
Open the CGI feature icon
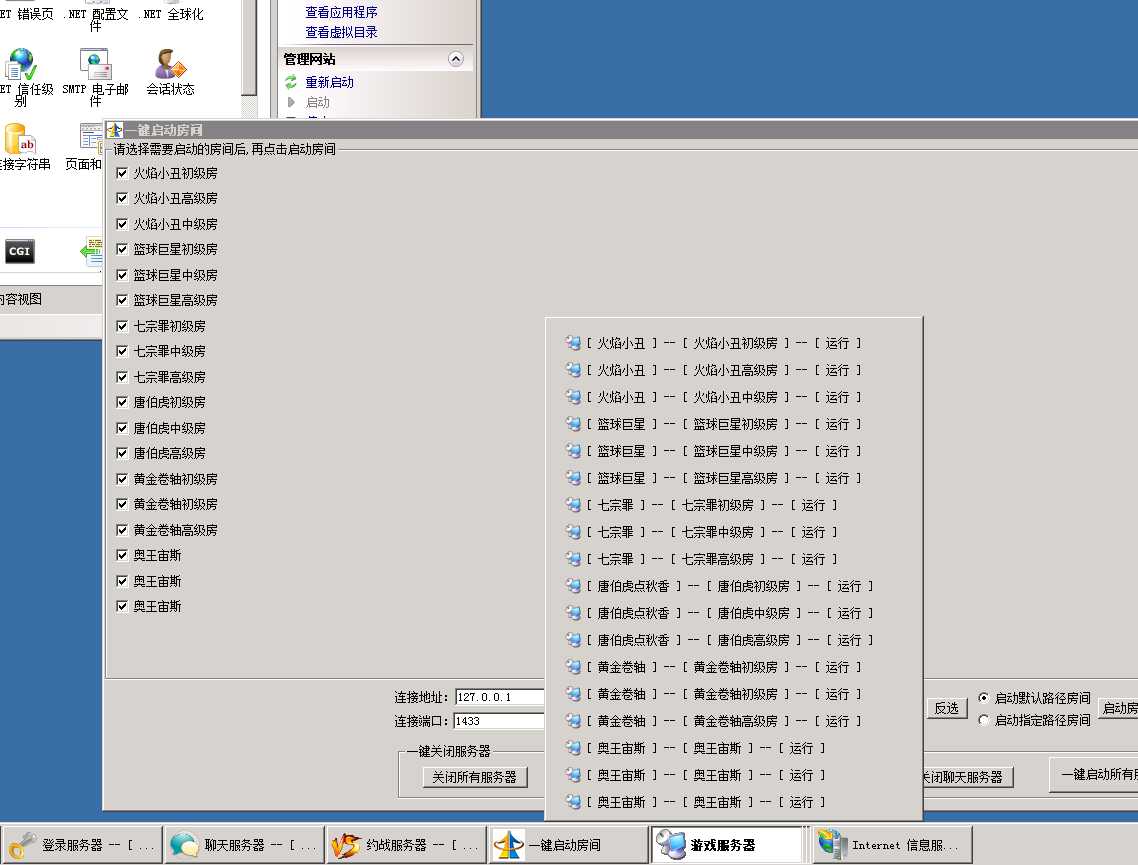[19, 252]
